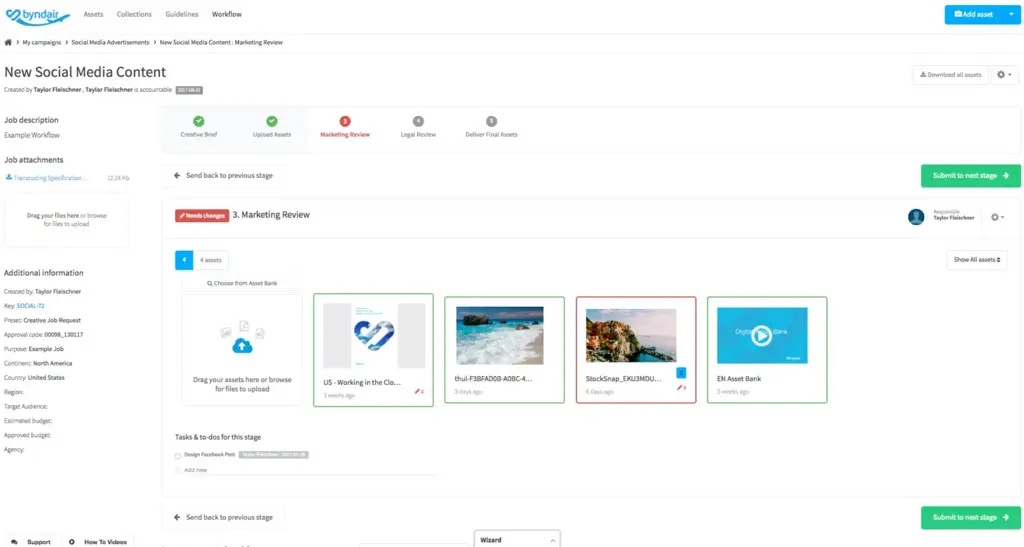Open the job settings gear dropdown

pyautogui.click(x=1004, y=75)
